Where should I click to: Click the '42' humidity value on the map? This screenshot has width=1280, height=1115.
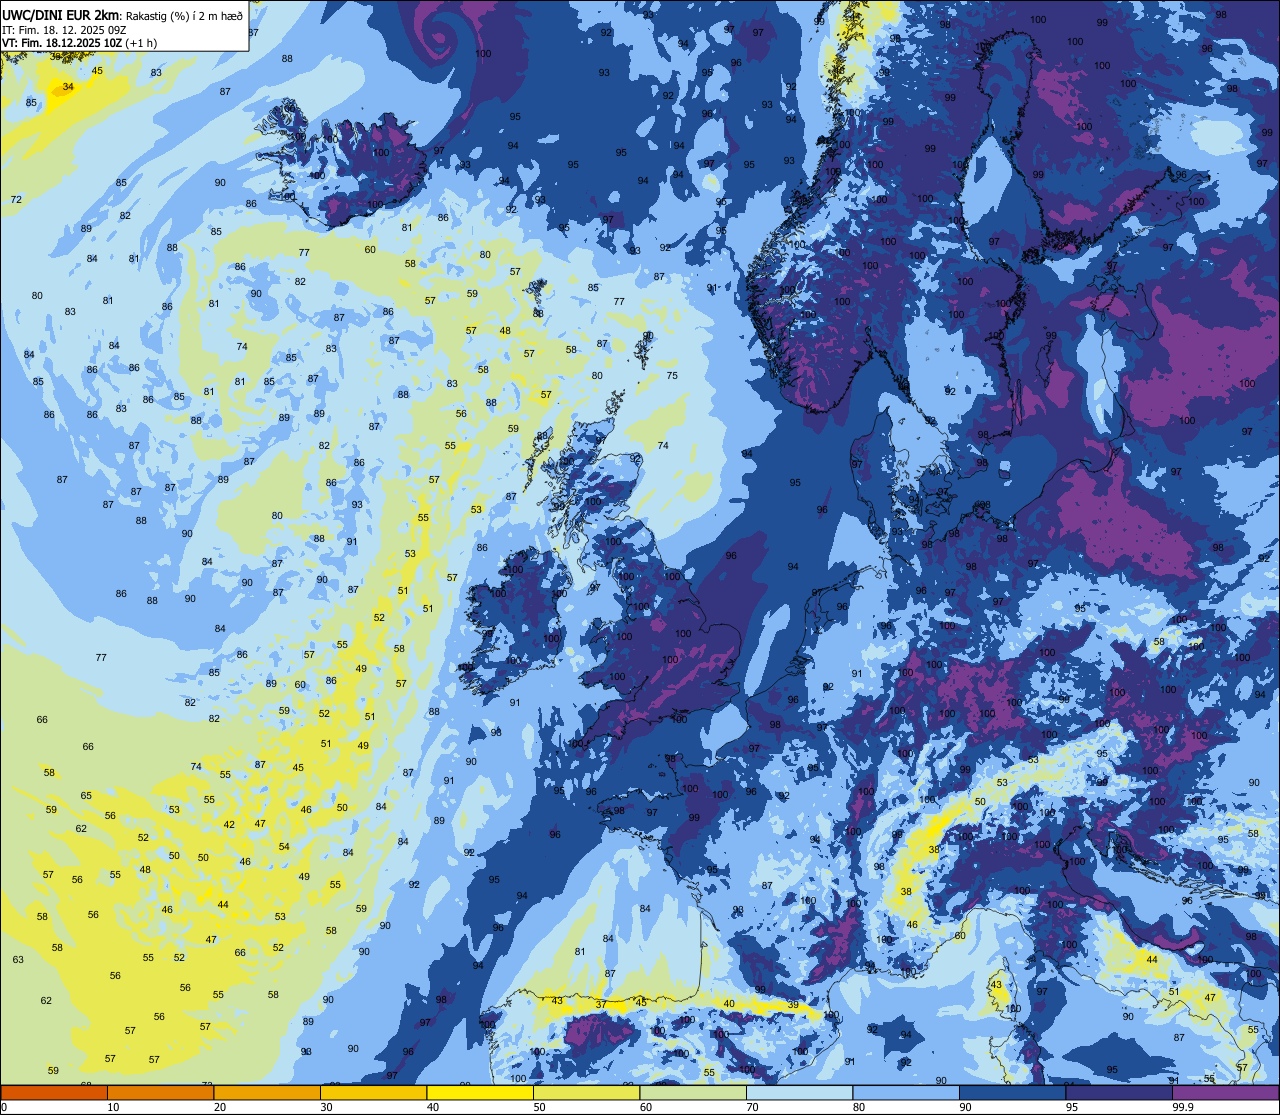pyautogui.click(x=229, y=825)
